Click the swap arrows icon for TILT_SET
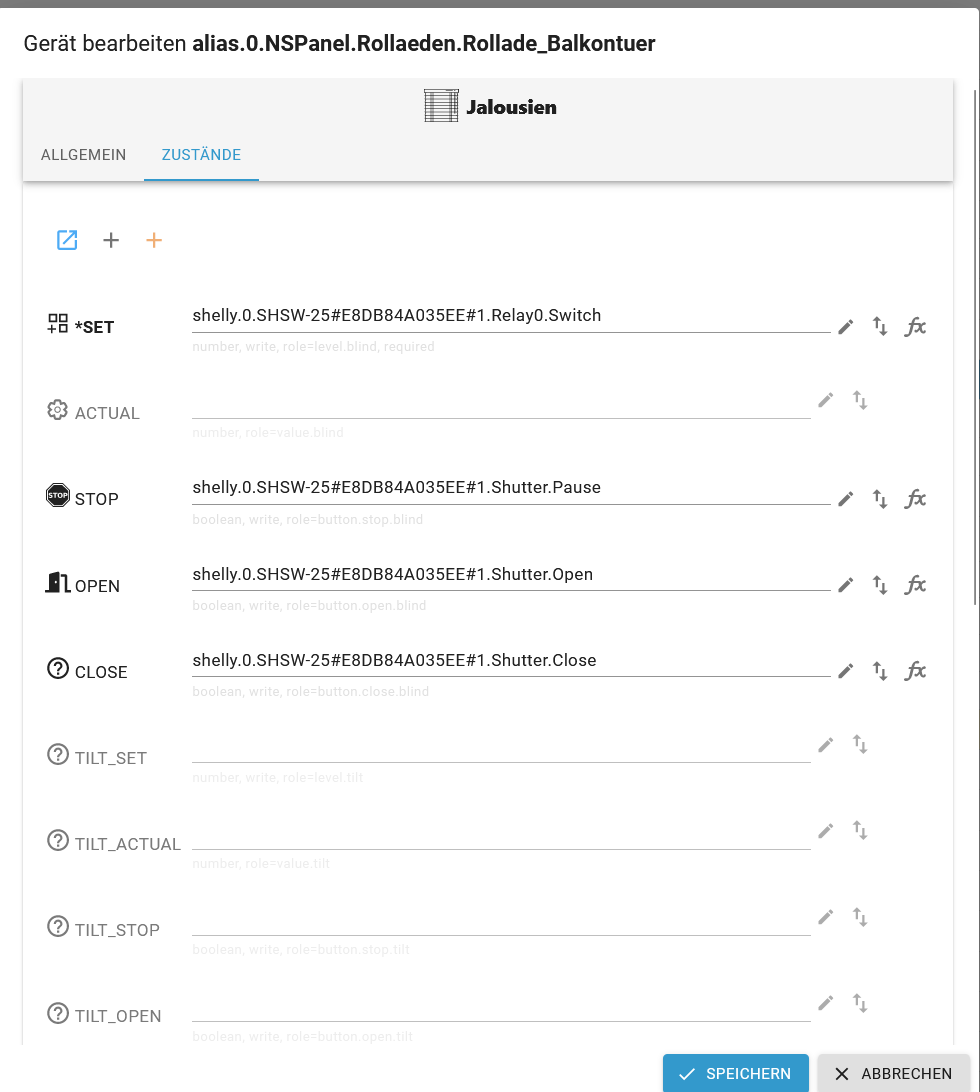This screenshot has width=980, height=1092. coord(860,744)
